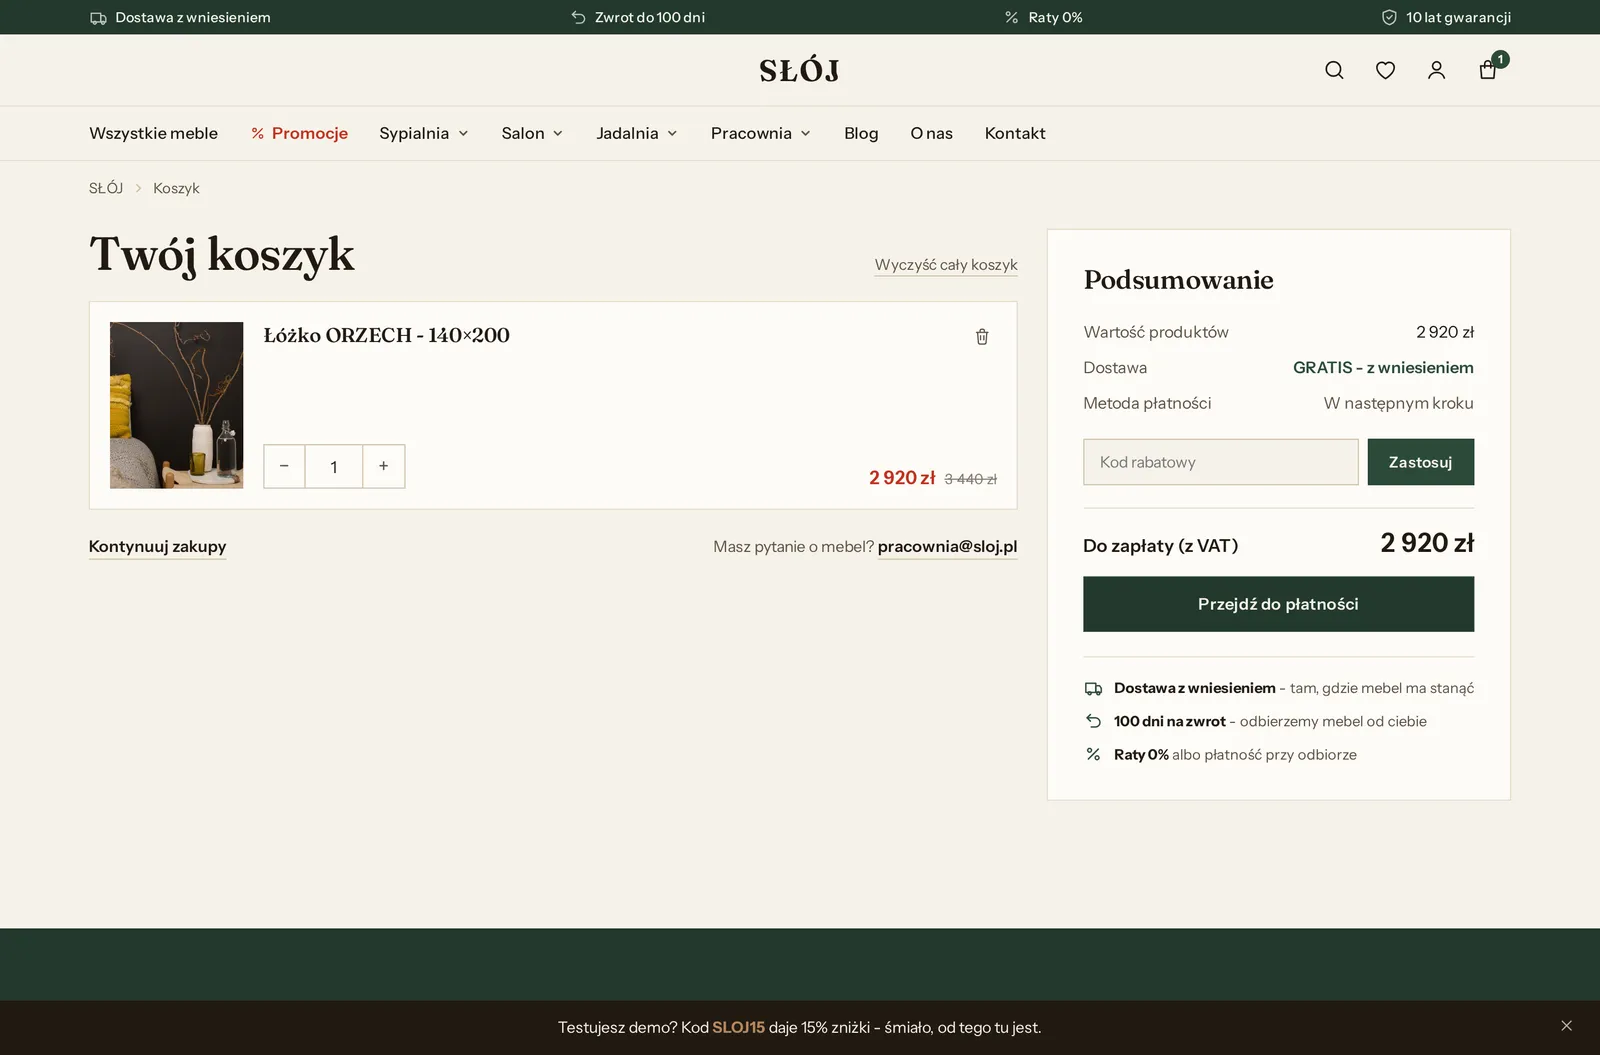Open the search icon in header
The height and width of the screenshot is (1055, 1600).
click(x=1334, y=70)
